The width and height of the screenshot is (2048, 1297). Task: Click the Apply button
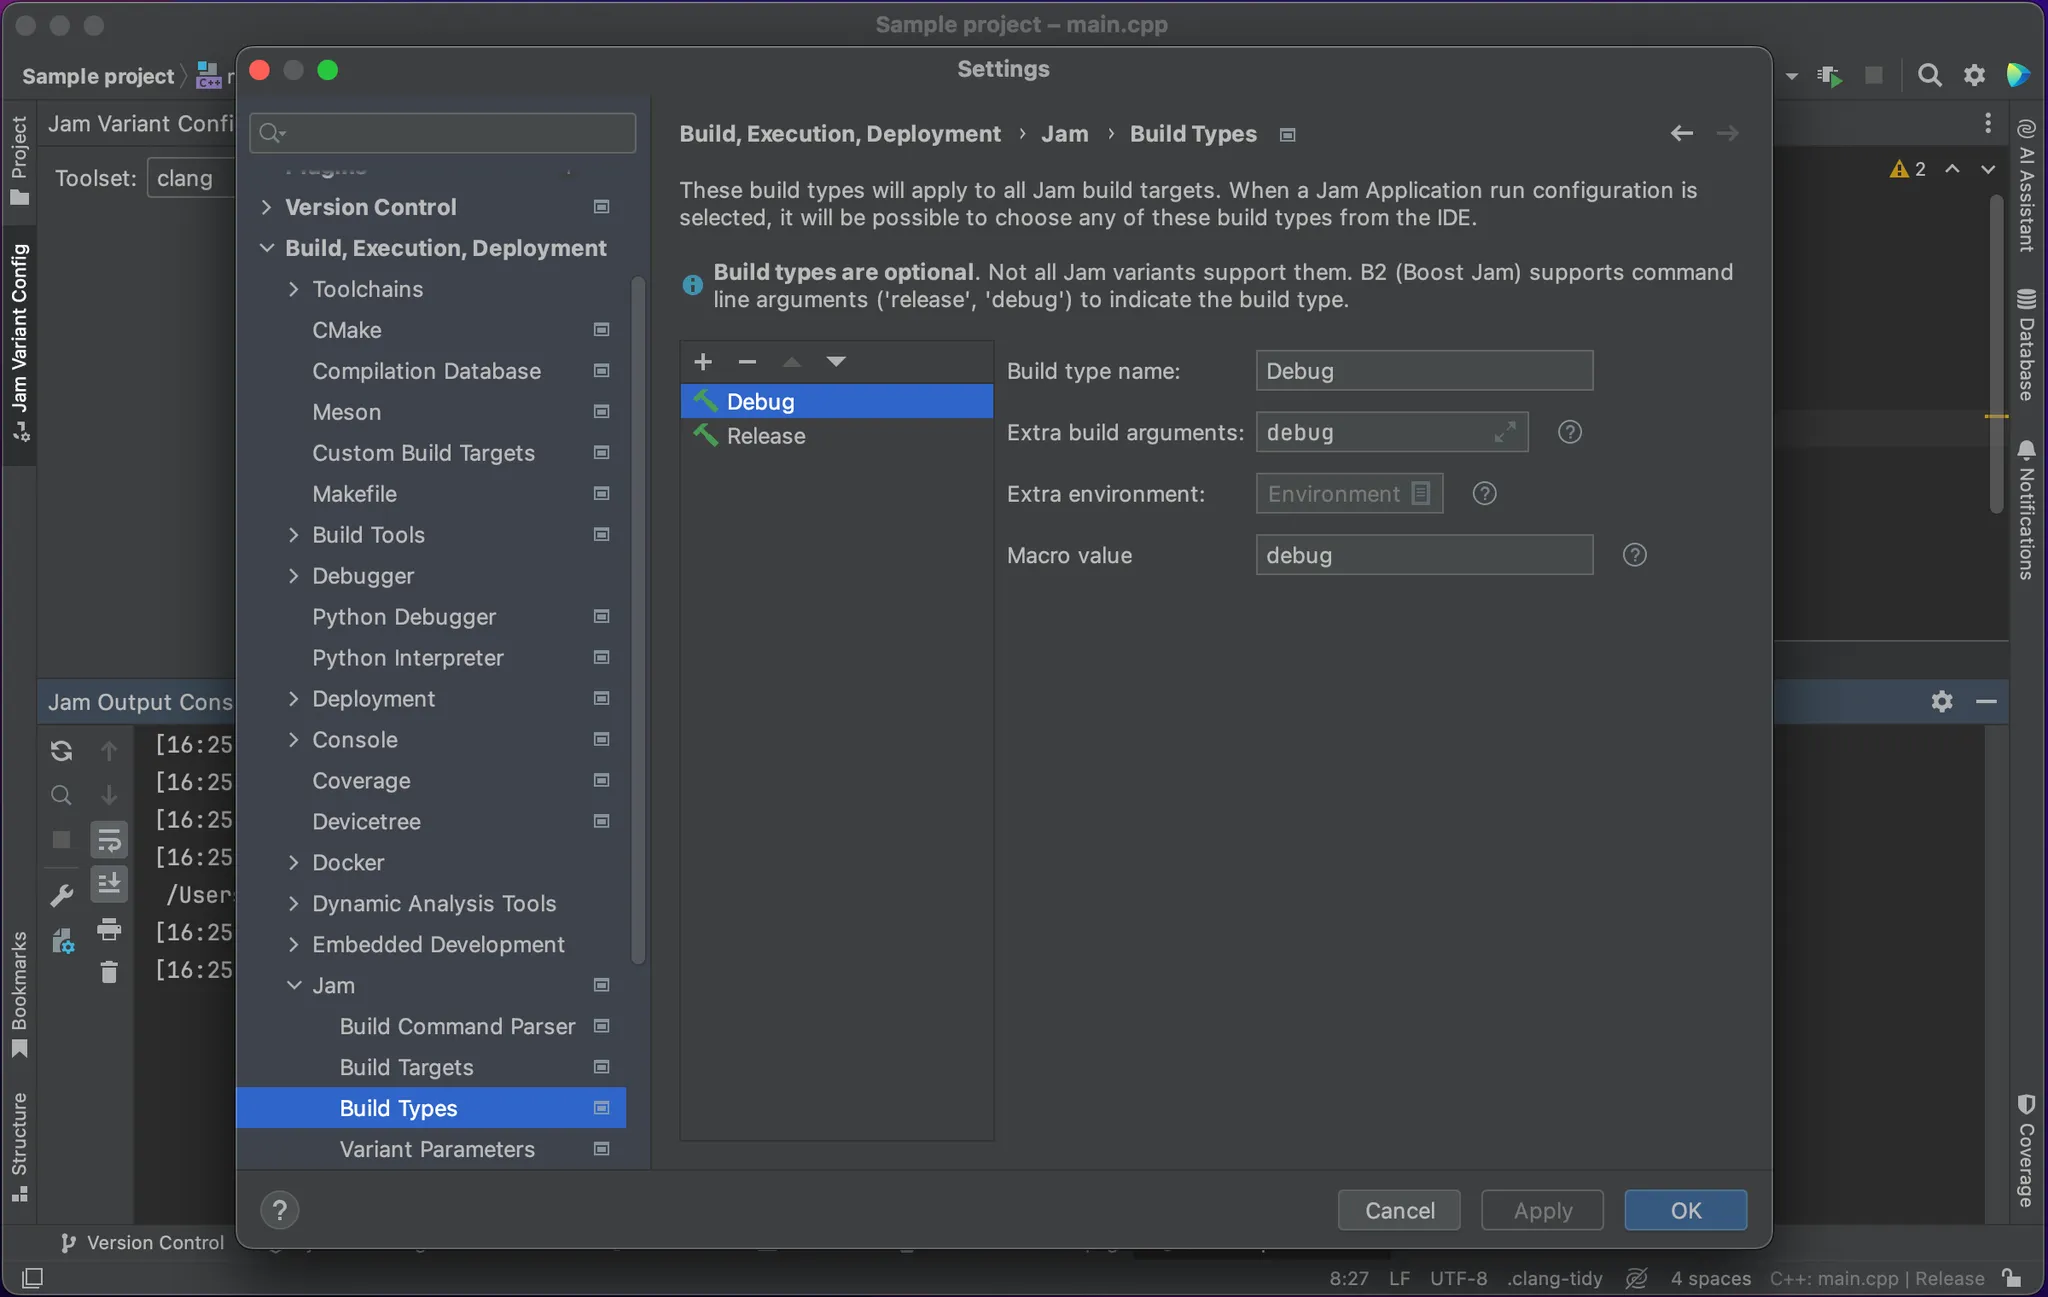[x=1542, y=1210]
